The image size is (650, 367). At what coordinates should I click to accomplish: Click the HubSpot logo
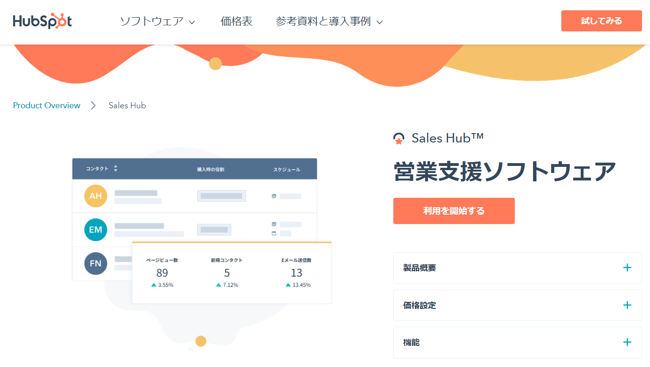(x=42, y=21)
